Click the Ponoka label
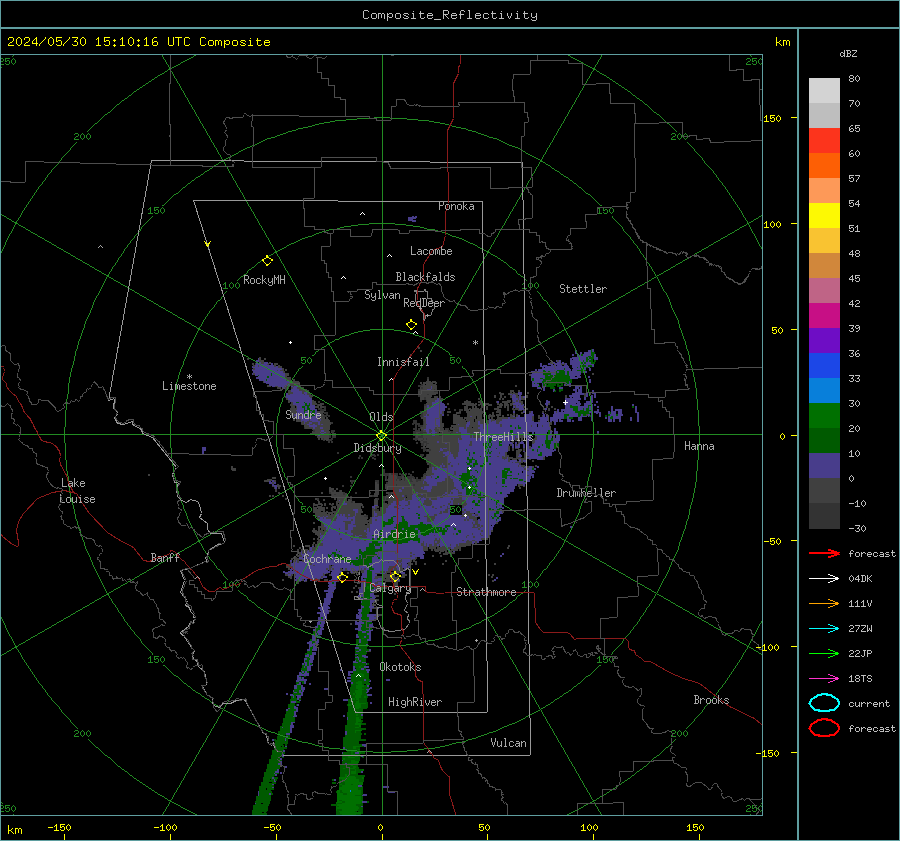This screenshot has height=841, width=900. [x=456, y=206]
